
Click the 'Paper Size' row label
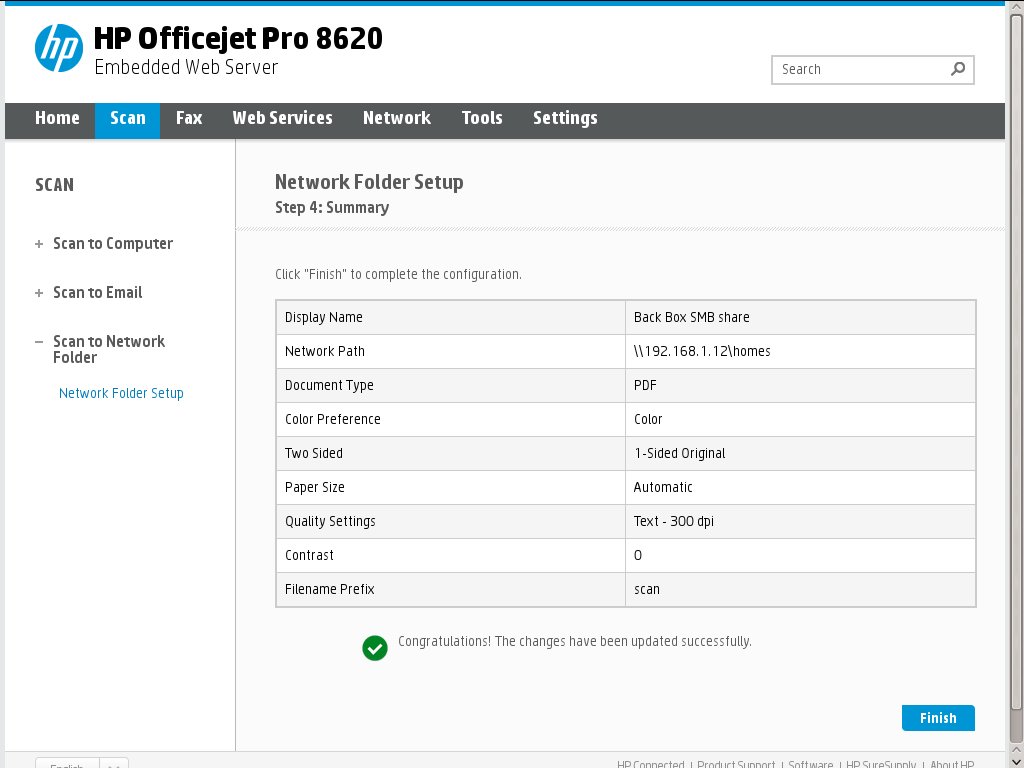(x=314, y=487)
